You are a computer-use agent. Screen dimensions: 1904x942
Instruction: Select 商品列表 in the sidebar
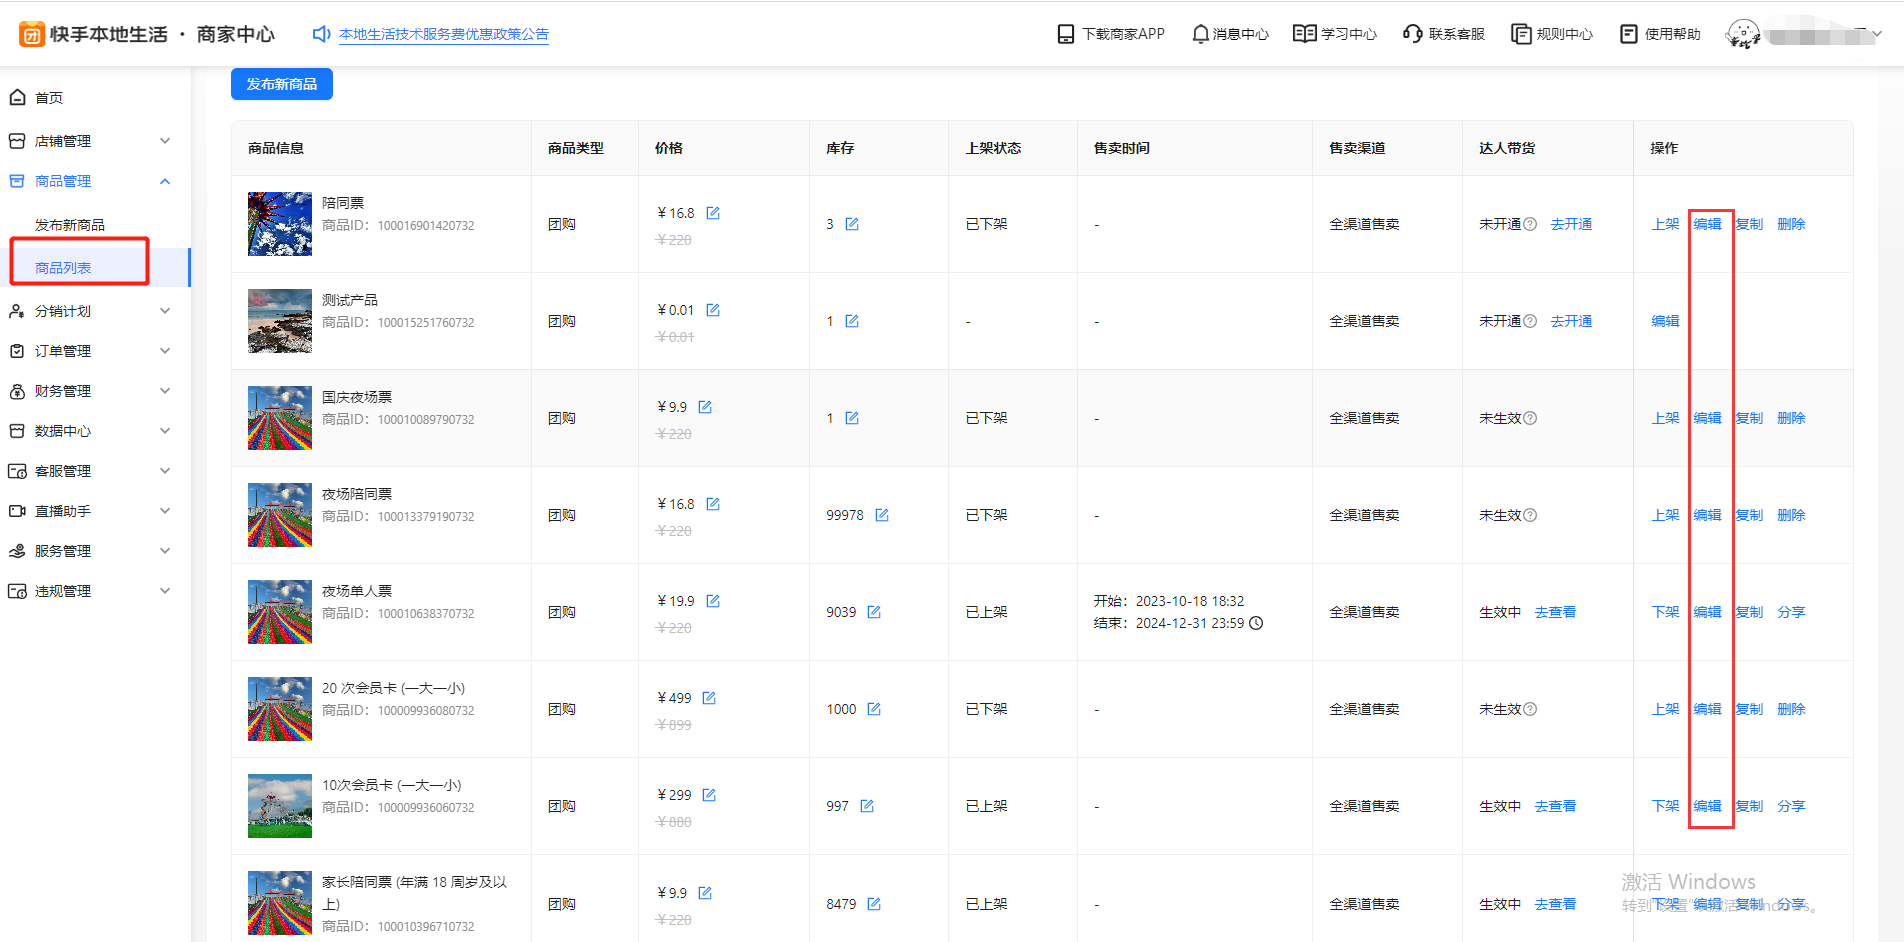63,268
